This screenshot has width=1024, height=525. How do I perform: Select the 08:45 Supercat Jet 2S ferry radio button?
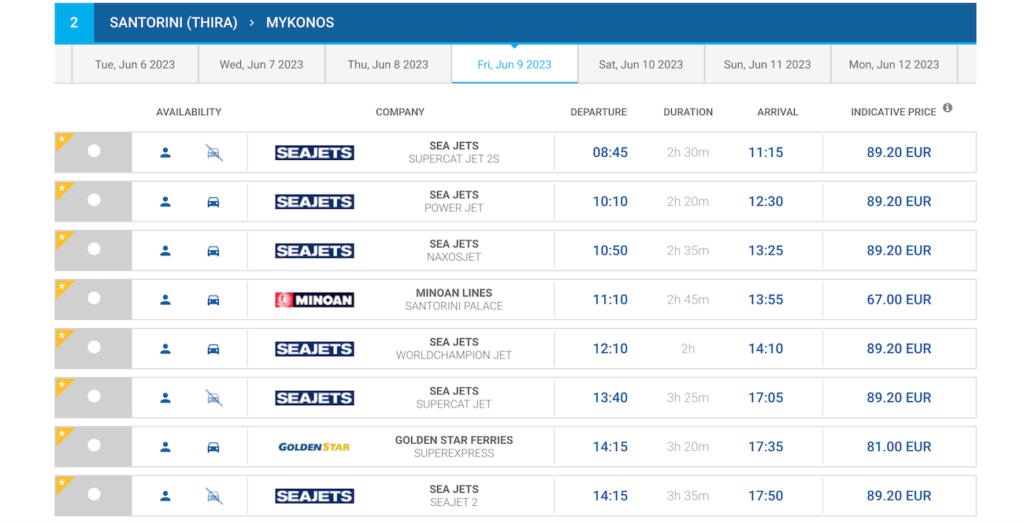click(94, 151)
